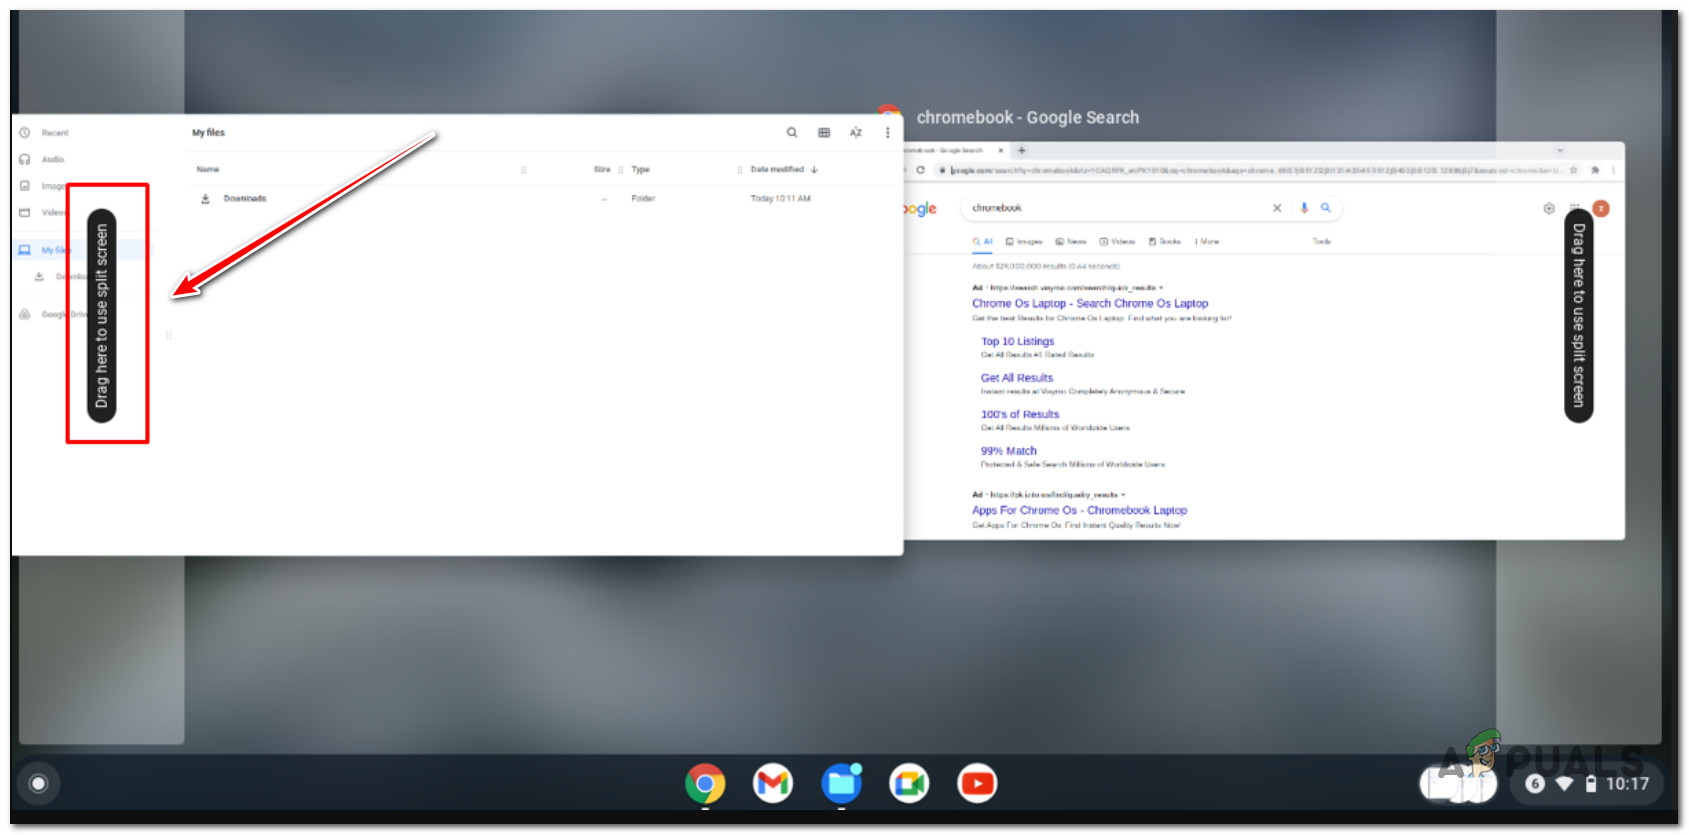Click the blue magnifier search button
Screen dimensions: 1689x835
click(1326, 208)
